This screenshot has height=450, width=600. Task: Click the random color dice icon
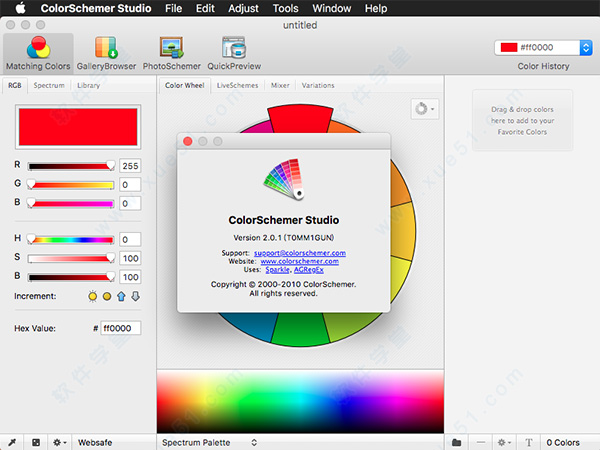36,442
